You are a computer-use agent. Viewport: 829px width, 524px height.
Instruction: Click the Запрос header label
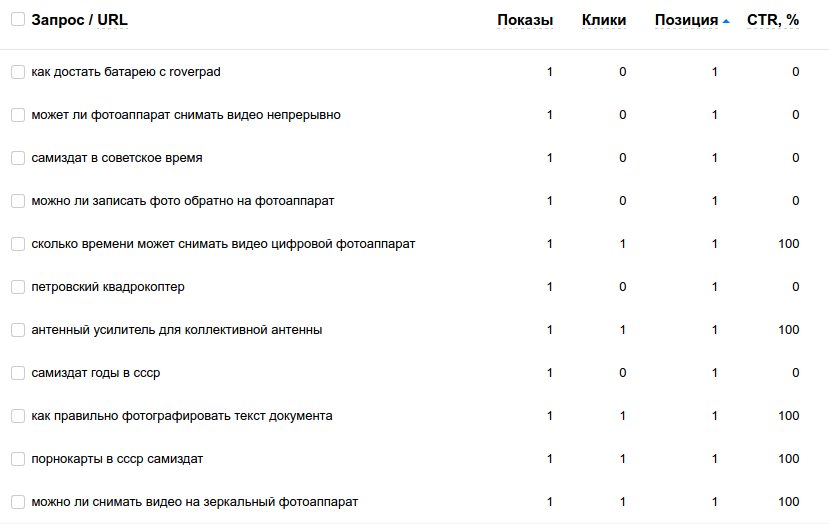[58, 20]
